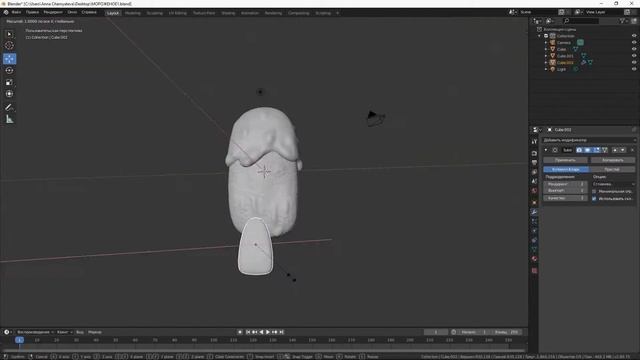Click the Cube.002 modifier wrench icon in outliner
The height and width of the screenshot is (360, 640).
(584, 62)
